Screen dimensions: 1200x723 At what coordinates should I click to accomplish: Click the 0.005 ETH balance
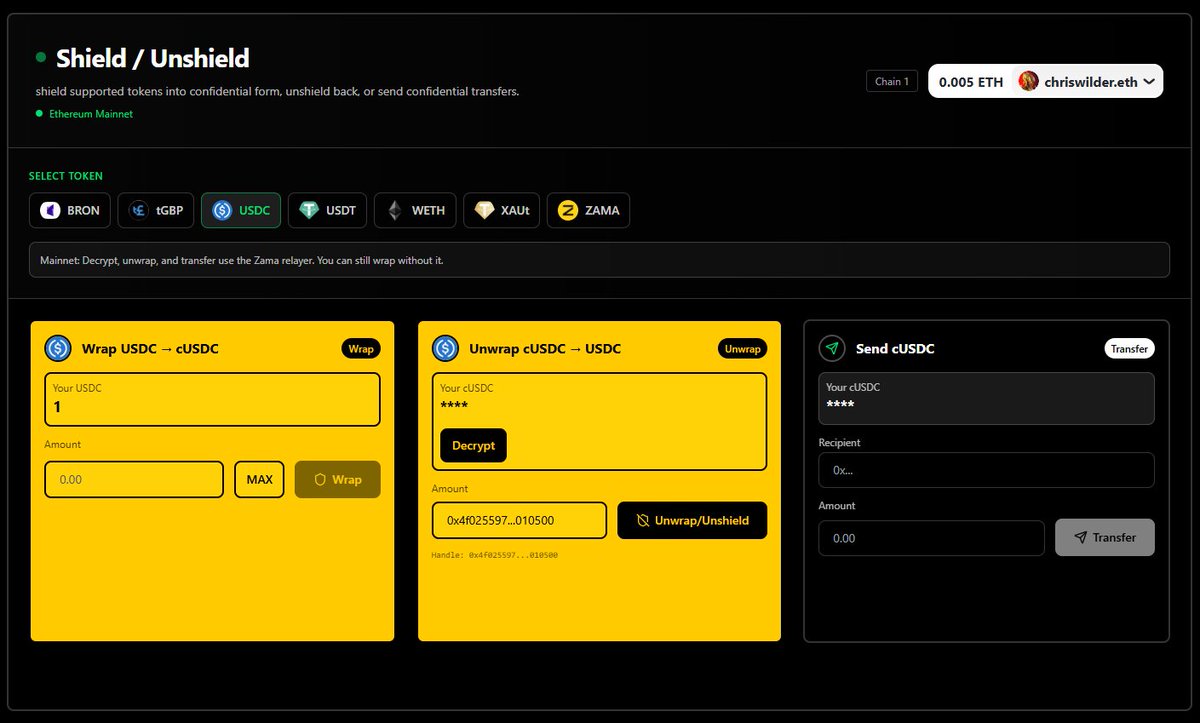[971, 82]
